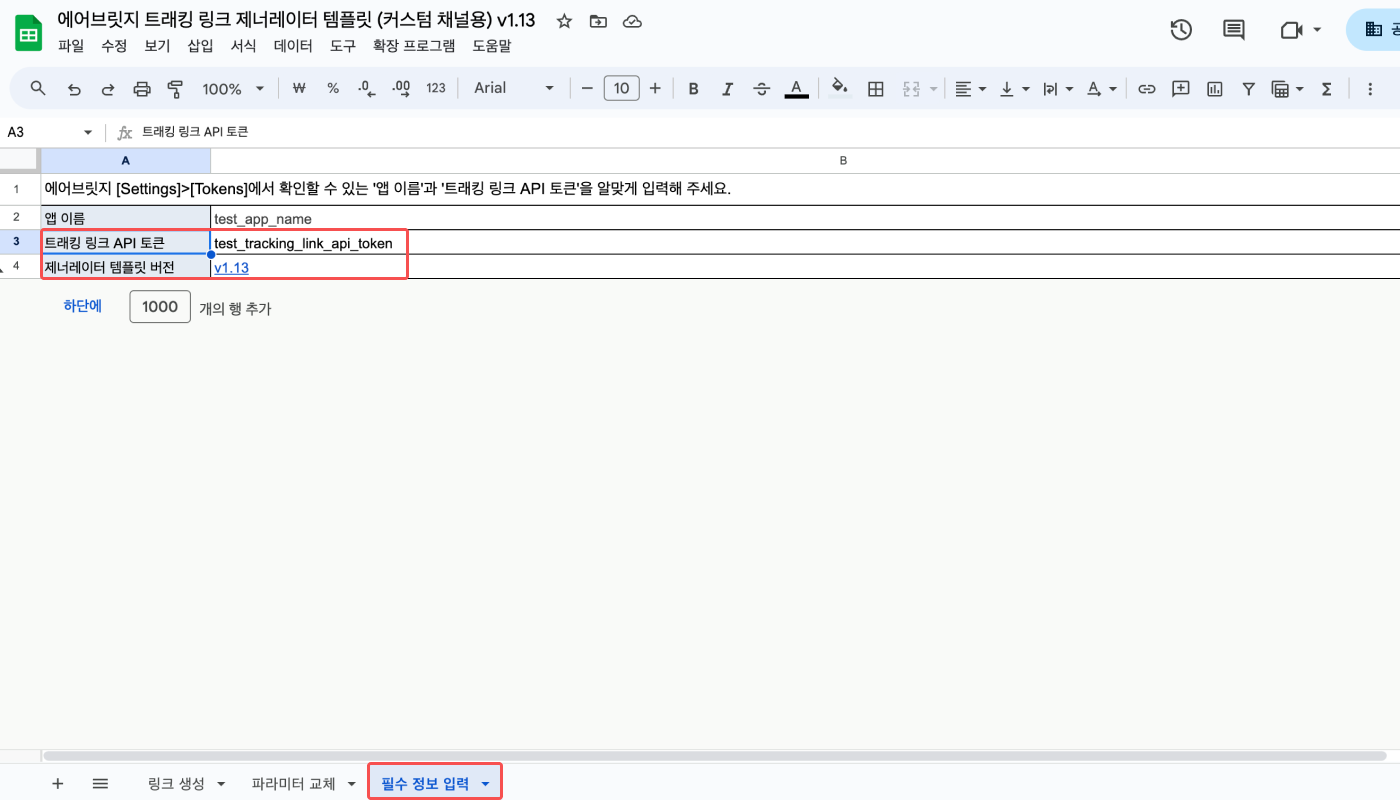Open the 도움말 menu
This screenshot has width=1400, height=800.
pyautogui.click(x=491, y=45)
